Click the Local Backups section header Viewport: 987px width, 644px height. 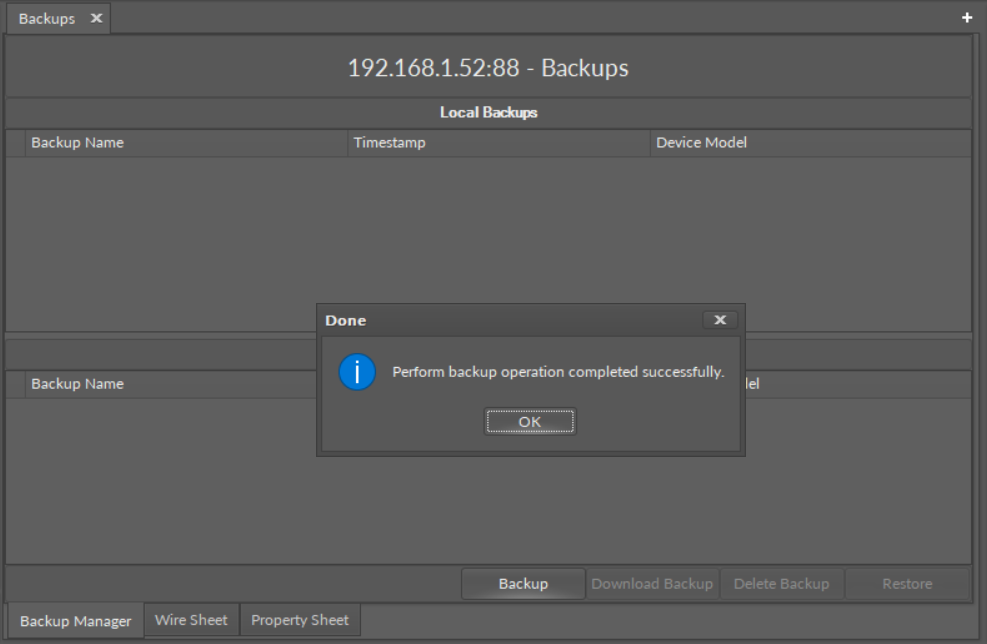coord(488,113)
